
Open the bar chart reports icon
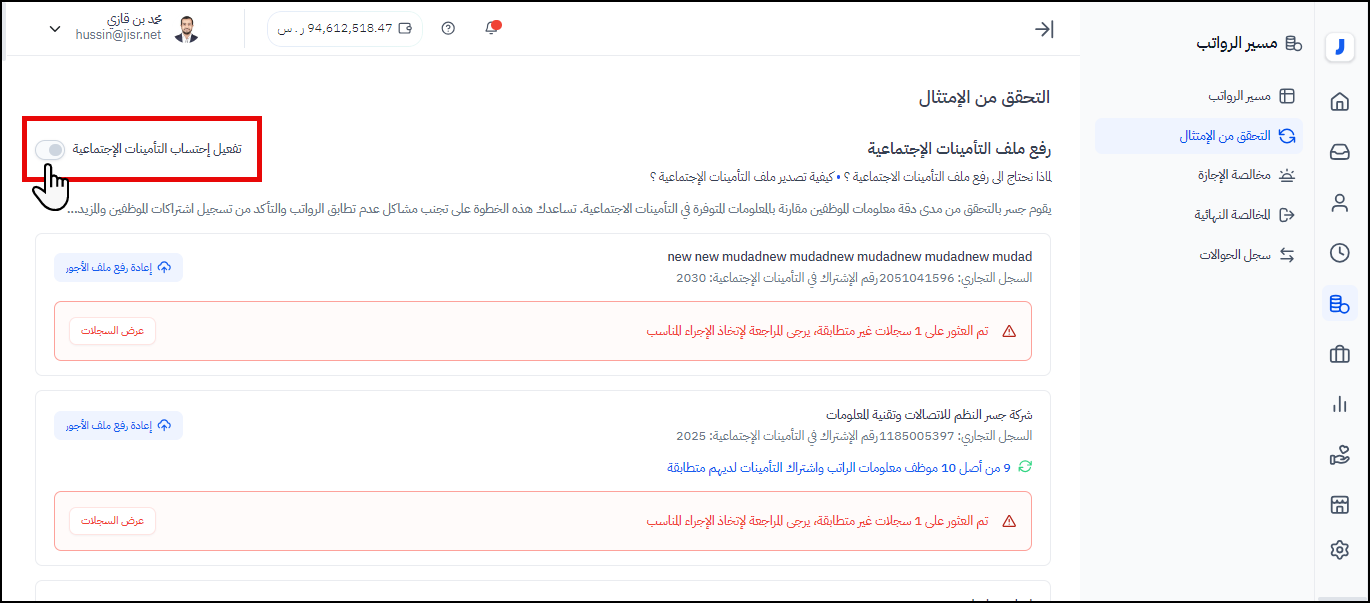pos(1339,404)
